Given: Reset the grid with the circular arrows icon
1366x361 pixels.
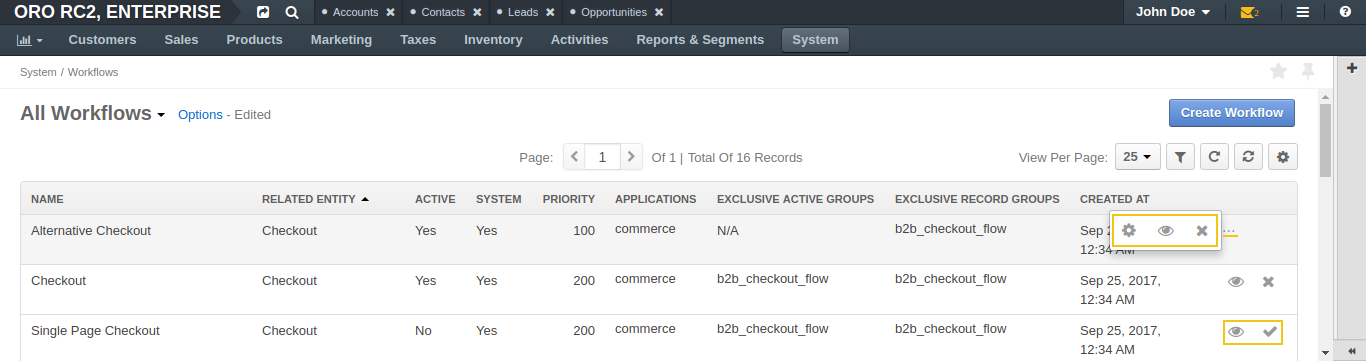Looking at the screenshot, I should click(1247, 157).
